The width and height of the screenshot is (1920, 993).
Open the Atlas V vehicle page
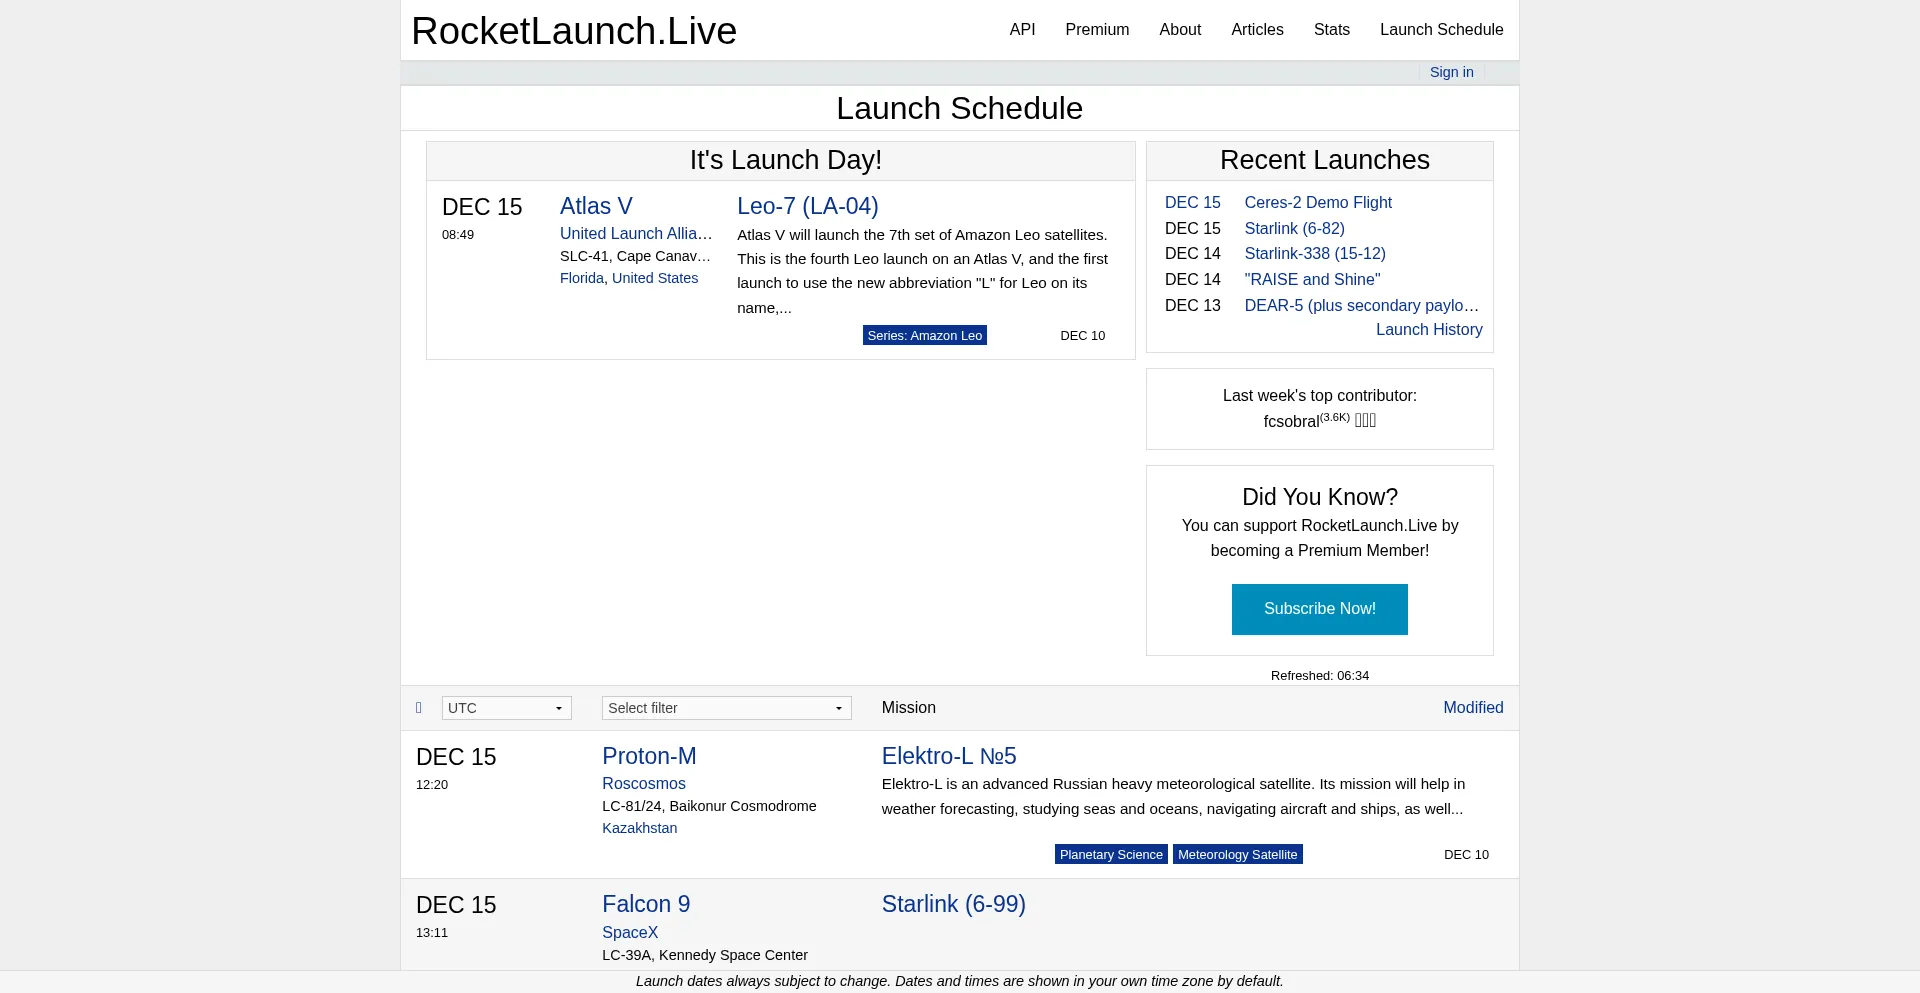[x=596, y=206]
